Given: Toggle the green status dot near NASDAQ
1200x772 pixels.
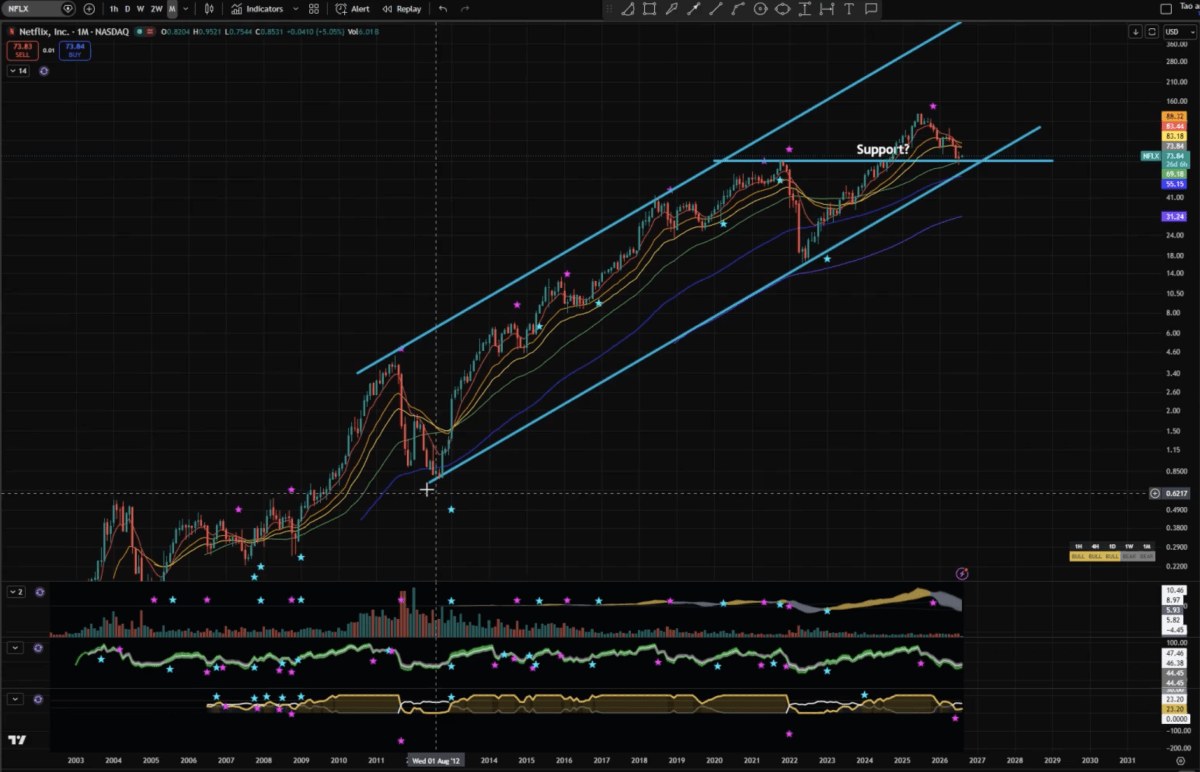Looking at the screenshot, I should (x=138, y=32).
